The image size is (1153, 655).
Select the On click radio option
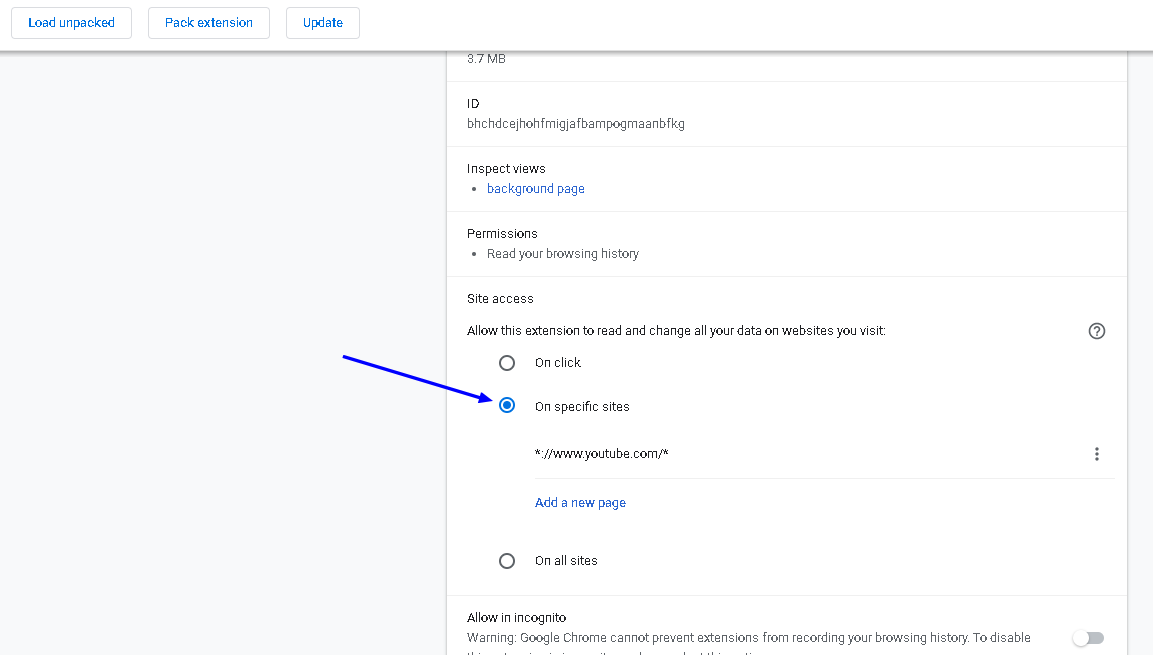(x=507, y=363)
